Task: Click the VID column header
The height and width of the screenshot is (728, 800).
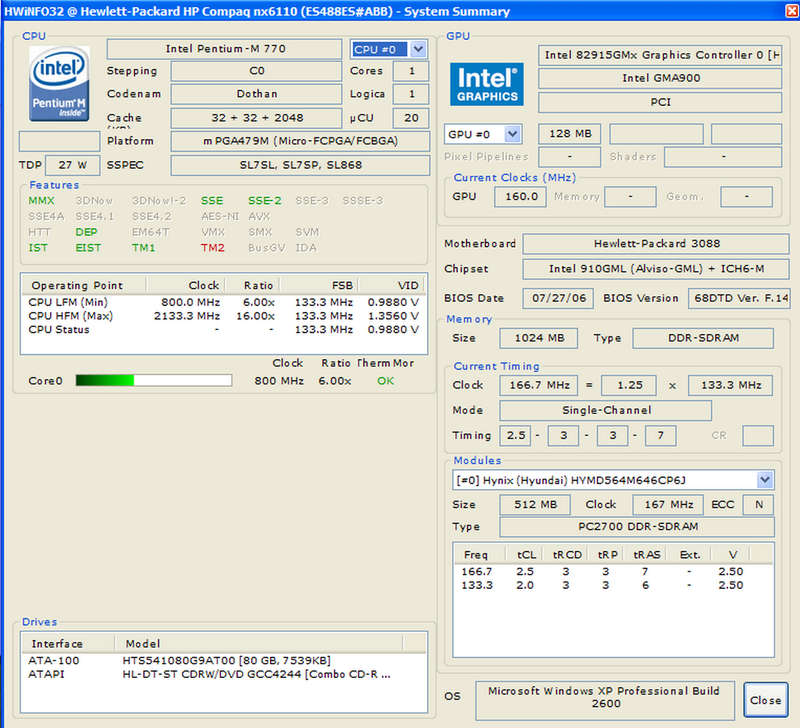Action: click(x=390, y=285)
